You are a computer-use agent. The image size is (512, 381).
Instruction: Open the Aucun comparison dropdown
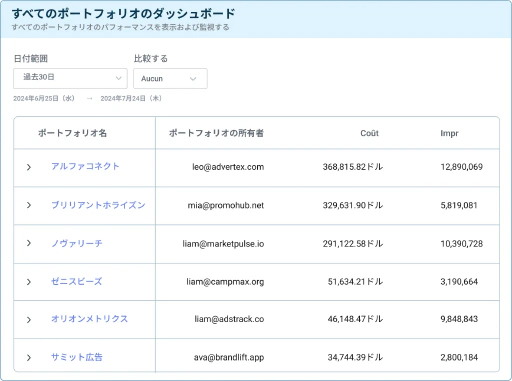[x=170, y=78]
